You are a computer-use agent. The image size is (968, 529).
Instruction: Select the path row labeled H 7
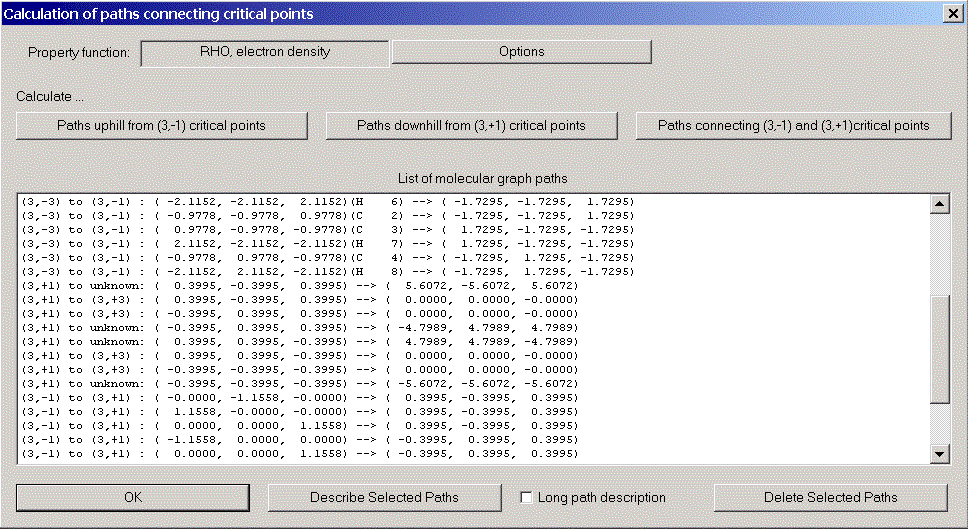pos(326,244)
